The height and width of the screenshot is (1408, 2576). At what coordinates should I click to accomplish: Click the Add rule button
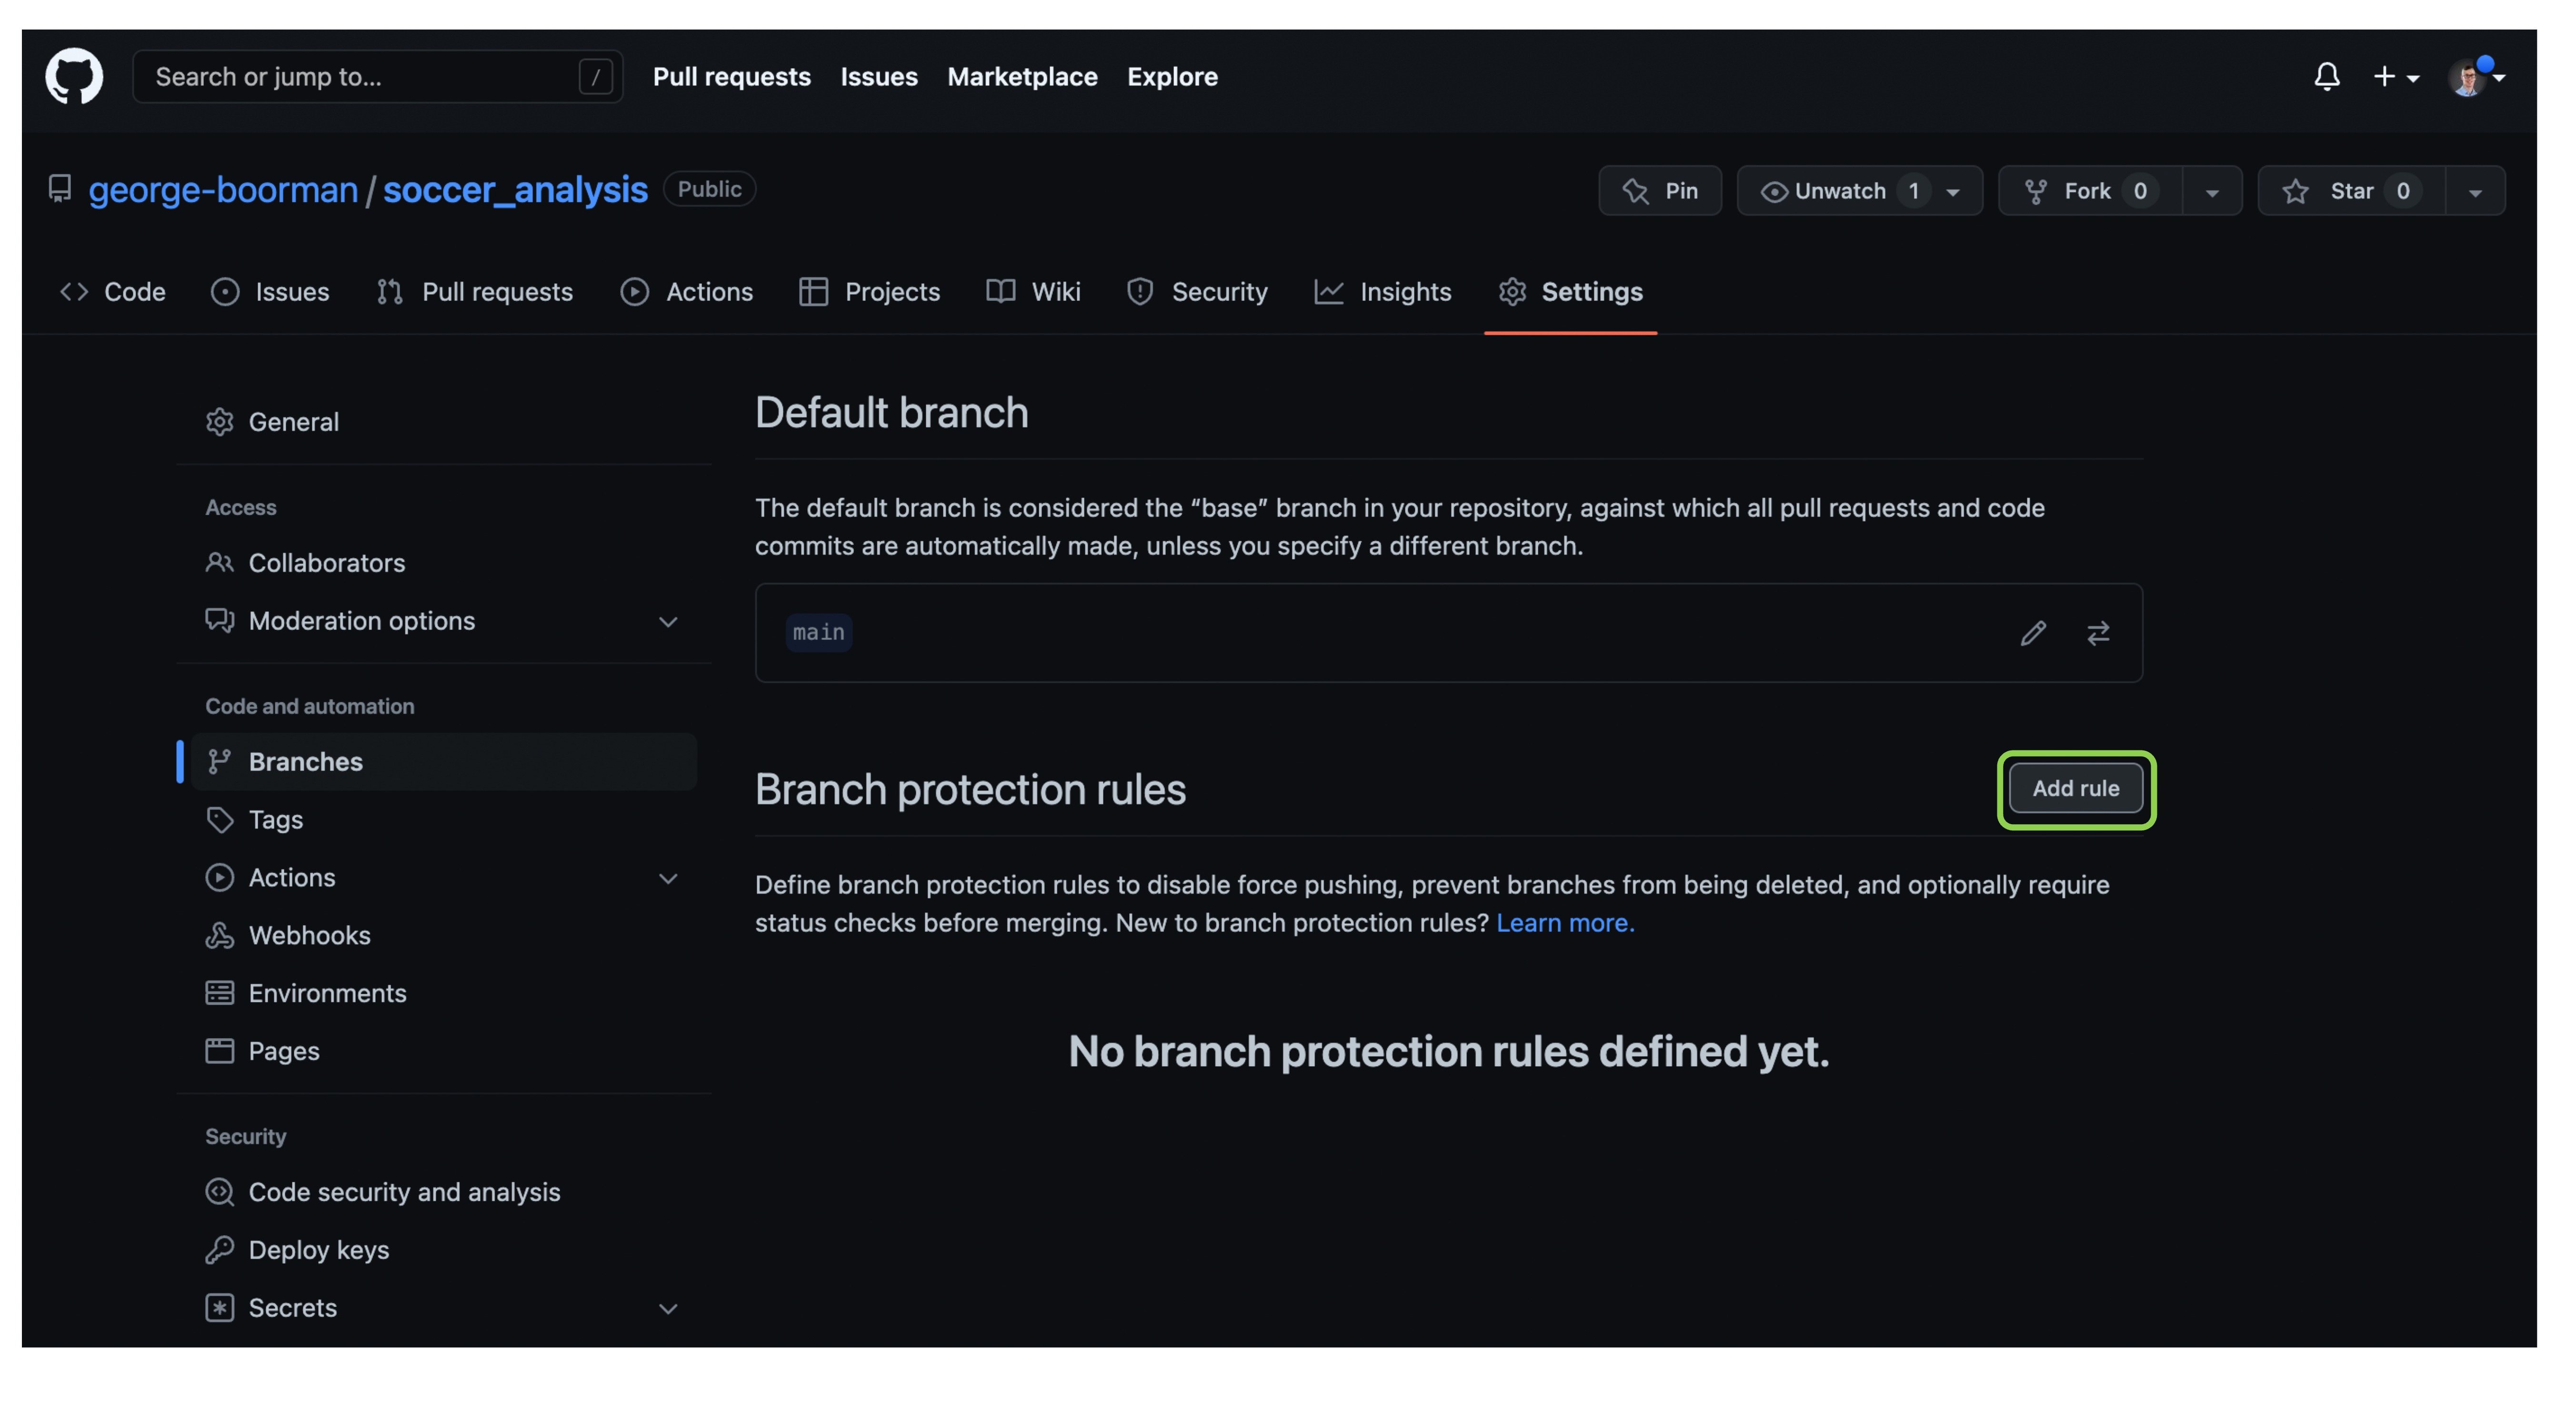click(2076, 789)
